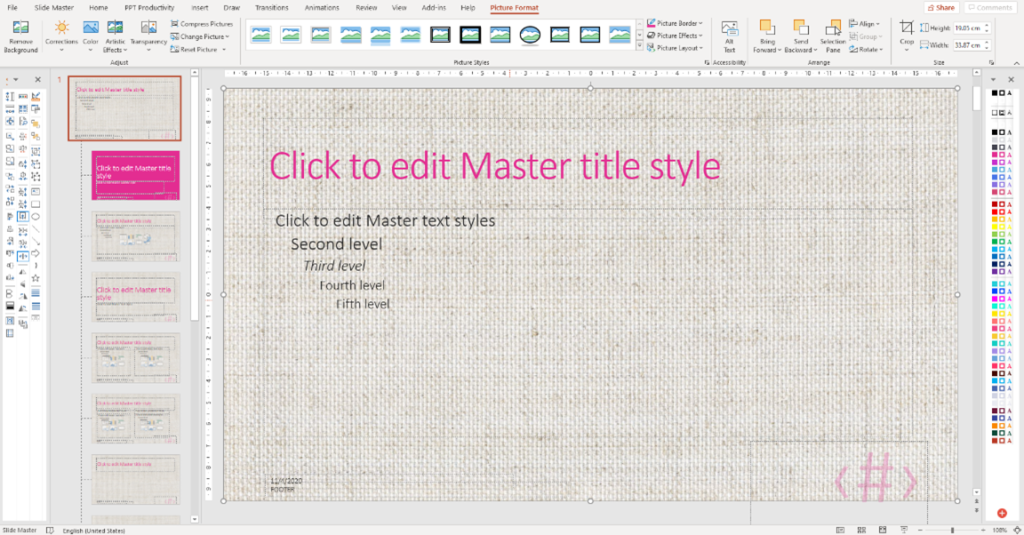The height and width of the screenshot is (535, 1024).
Task: Open Change Picture dropdown
Action: click(200, 37)
